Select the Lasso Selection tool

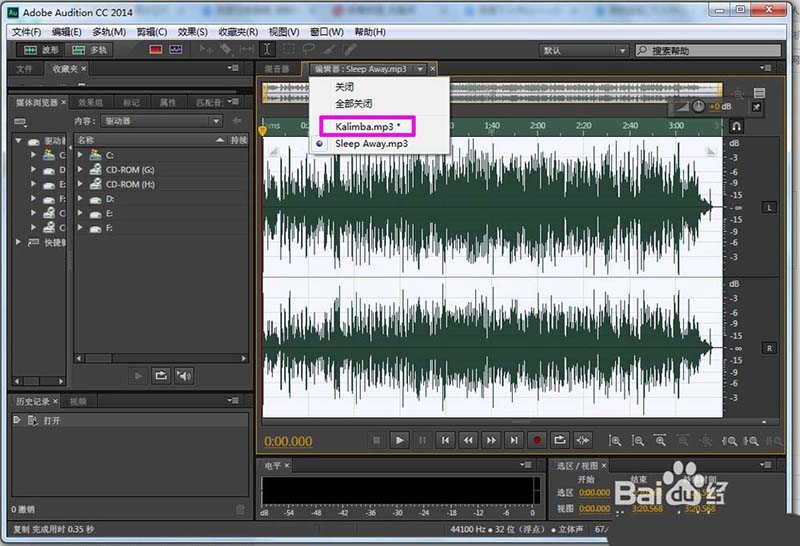point(308,49)
